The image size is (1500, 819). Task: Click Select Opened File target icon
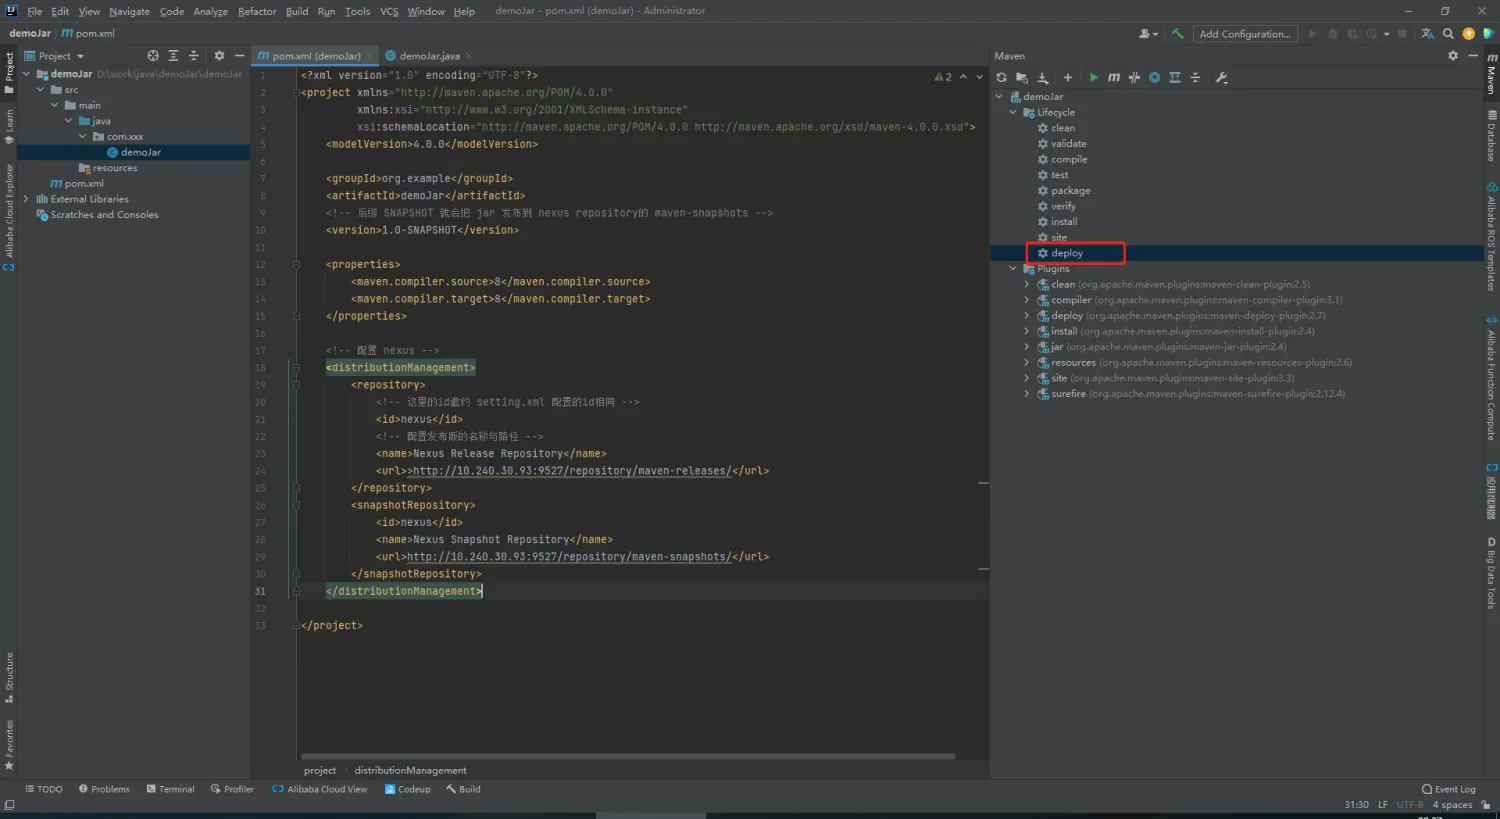pyautogui.click(x=153, y=56)
